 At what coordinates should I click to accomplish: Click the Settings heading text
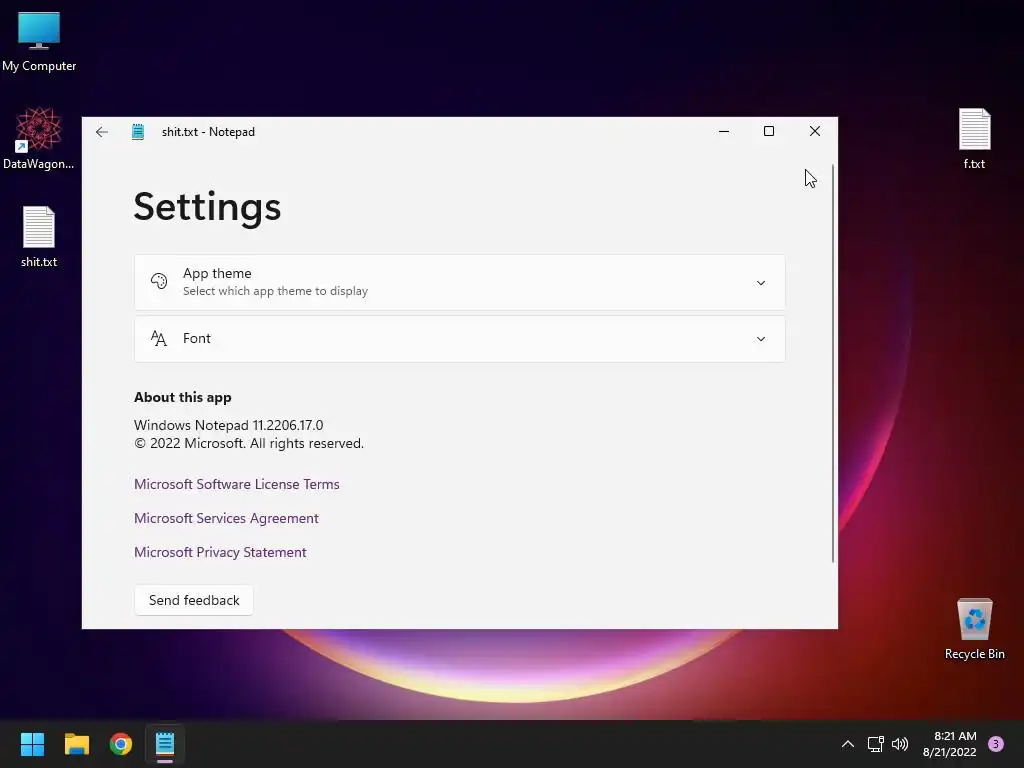pyautogui.click(x=207, y=207)
